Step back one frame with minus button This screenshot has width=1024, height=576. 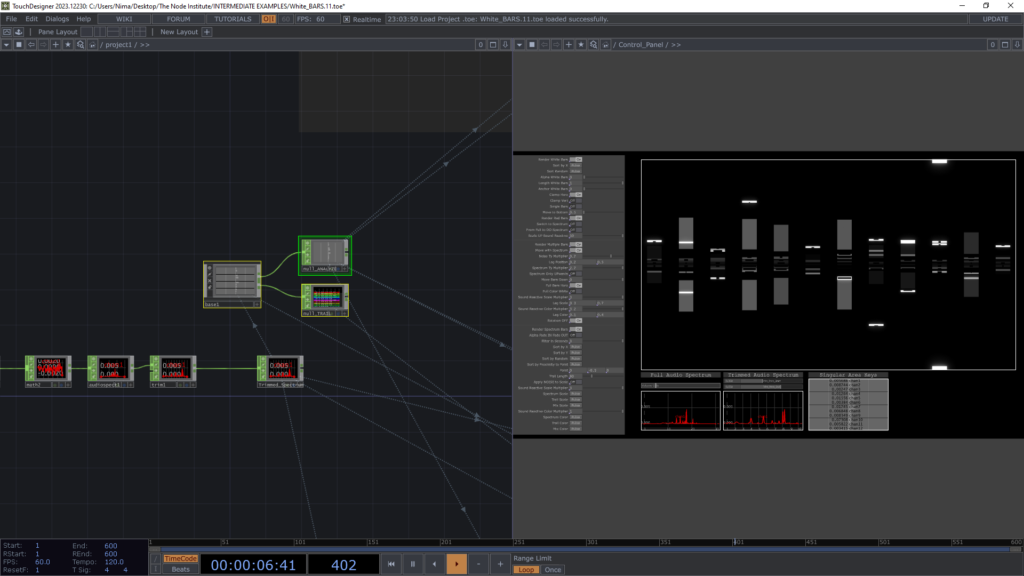pyautogui.click(x=478, y=565)
